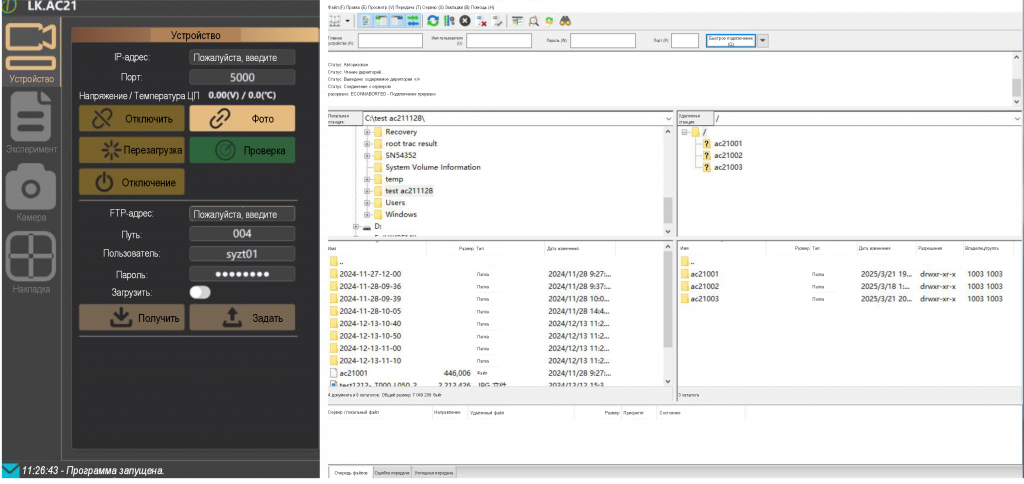Screen dimensions: 1024x484
Task: Toggle remote directory tree toolbar icon
Action: pos(397,21)
